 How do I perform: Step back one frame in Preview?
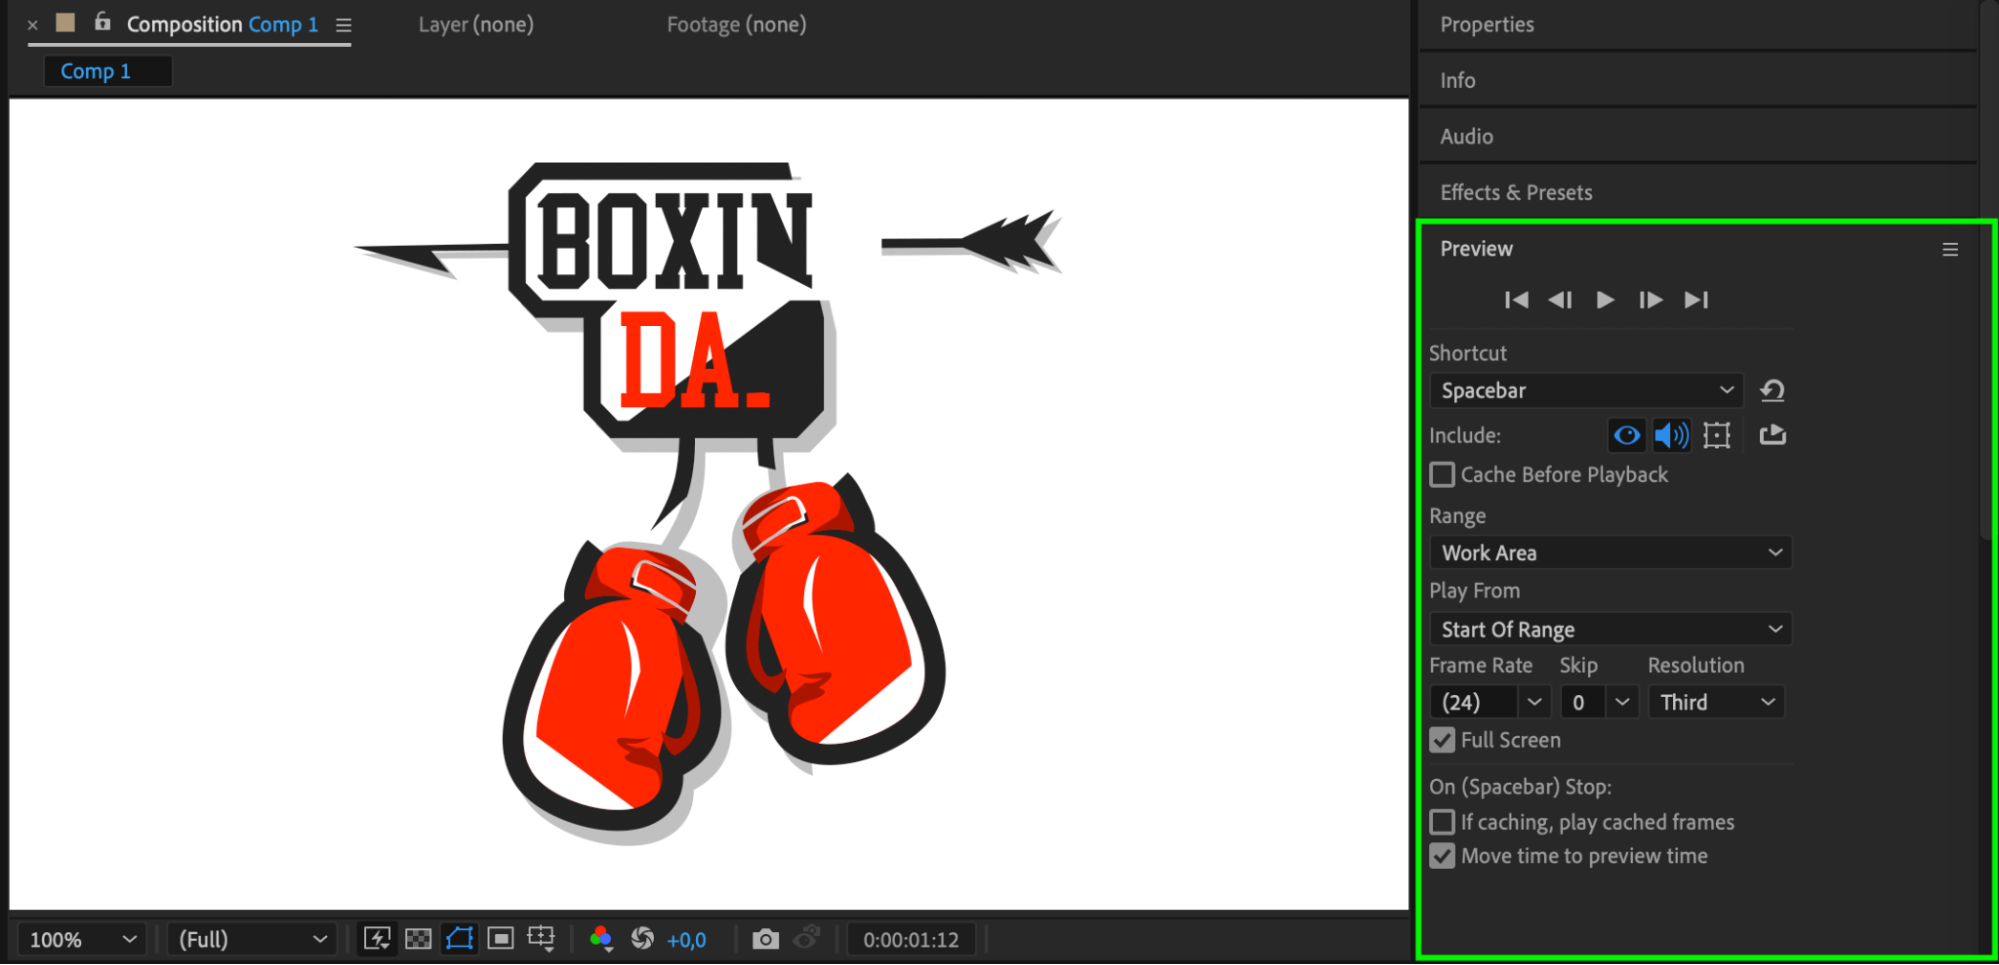pos(1560,300)
